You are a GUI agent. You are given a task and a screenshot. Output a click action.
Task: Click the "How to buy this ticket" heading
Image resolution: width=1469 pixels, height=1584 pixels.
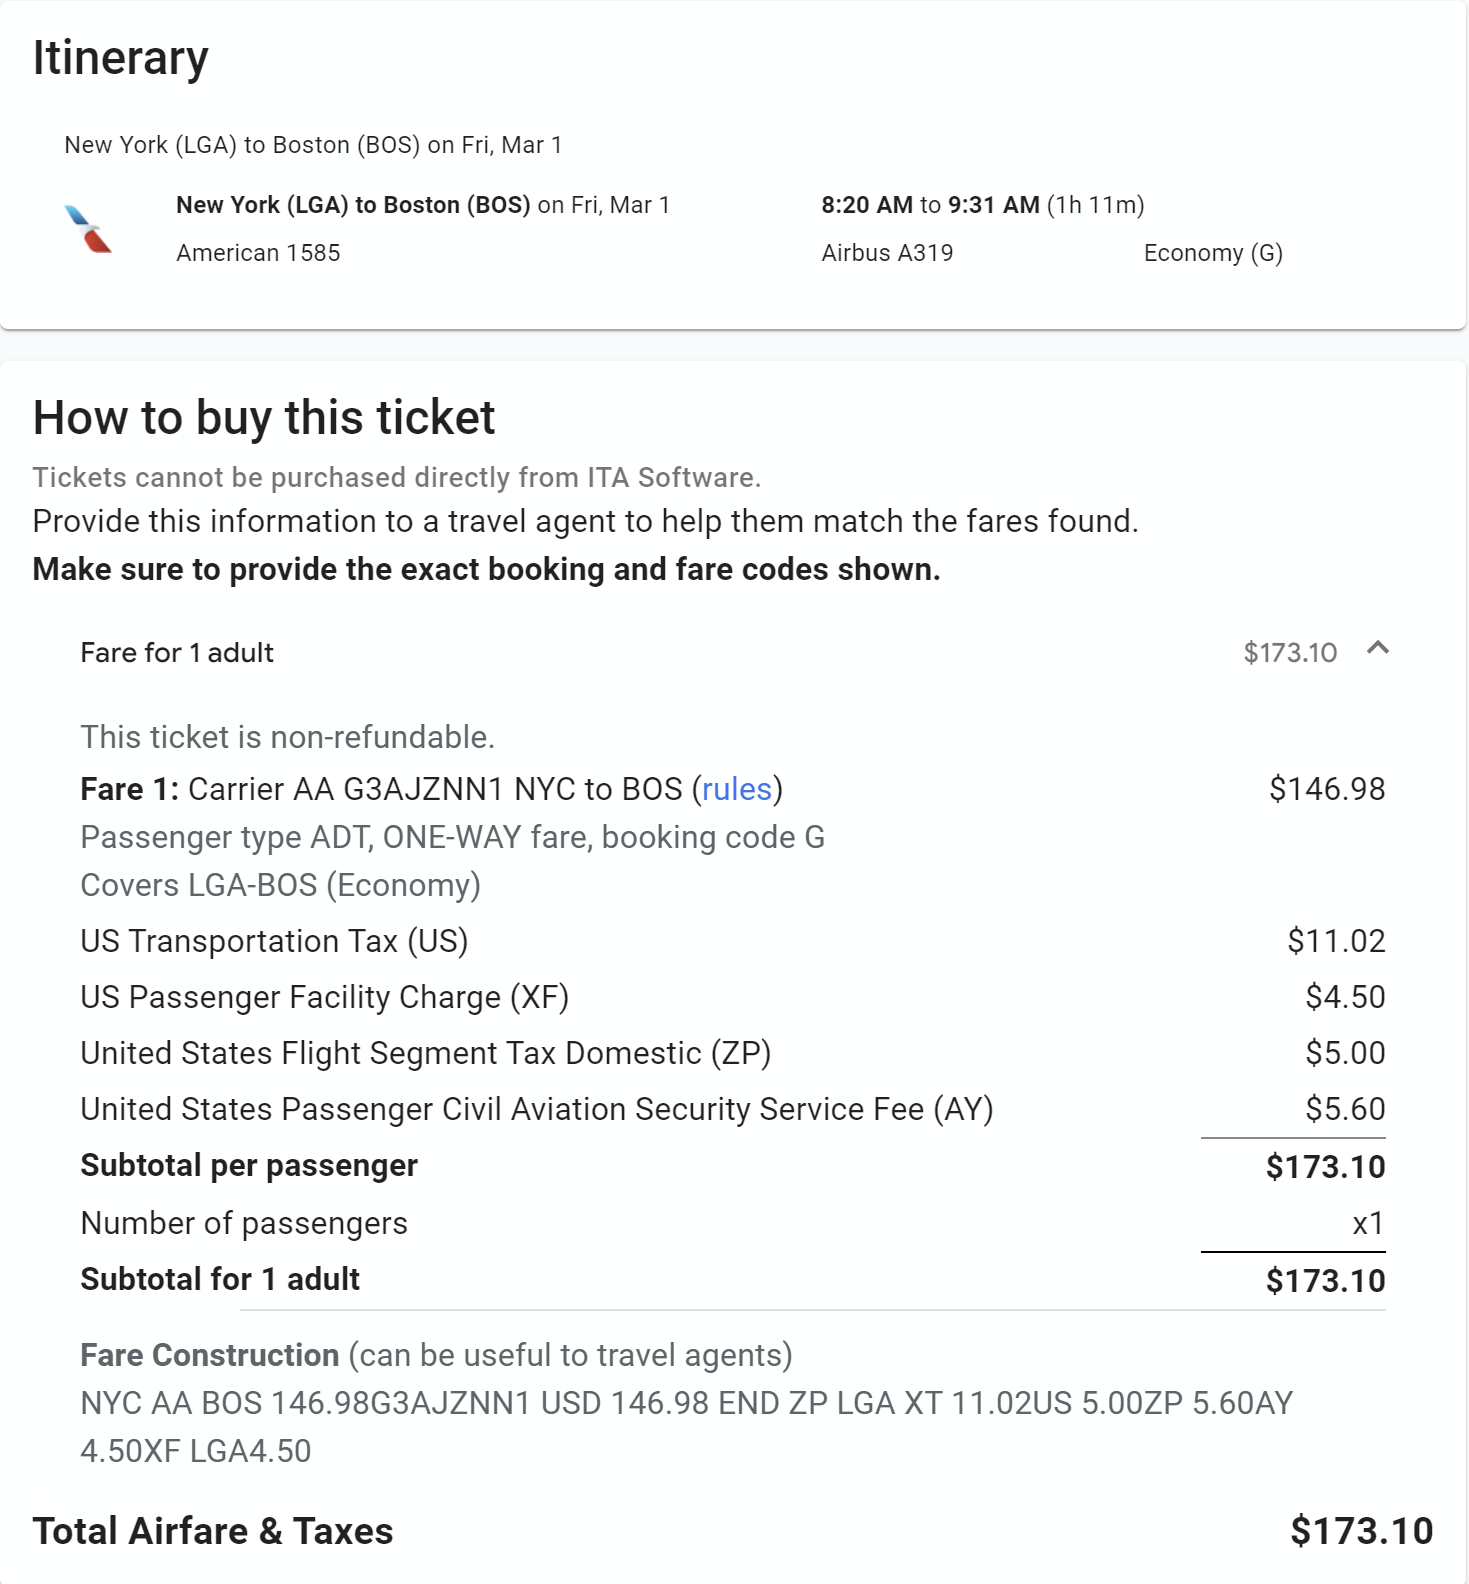pyautogui.click(x=264, y=418)
